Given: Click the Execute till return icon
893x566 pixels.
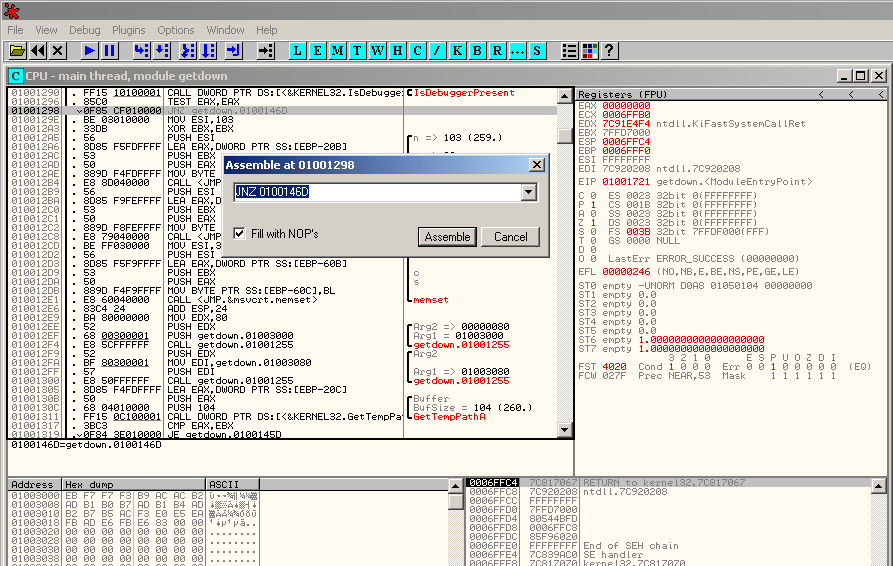Looking at the screenshot, I should 234,50.
